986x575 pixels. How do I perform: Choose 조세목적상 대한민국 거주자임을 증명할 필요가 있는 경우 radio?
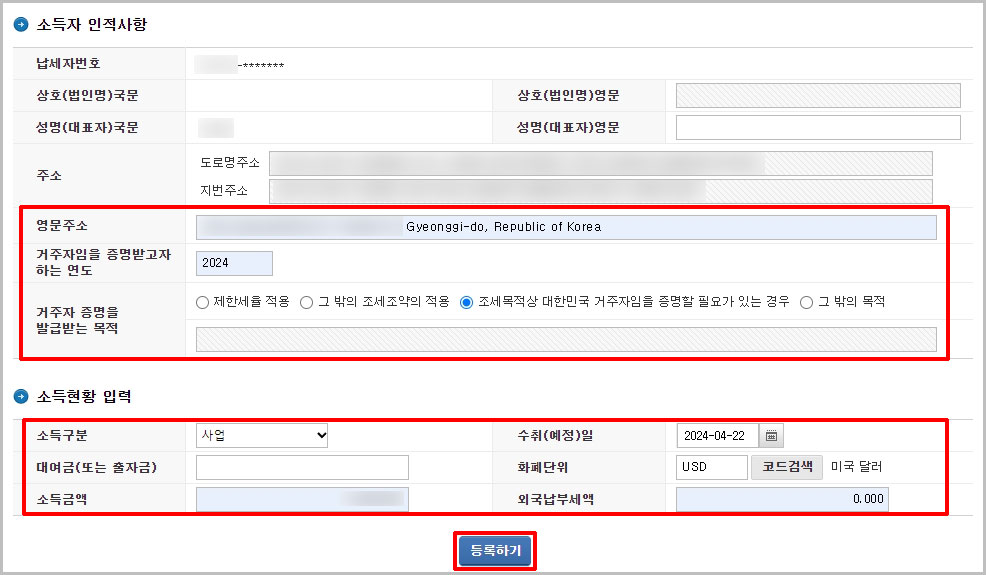pos(466,303)
